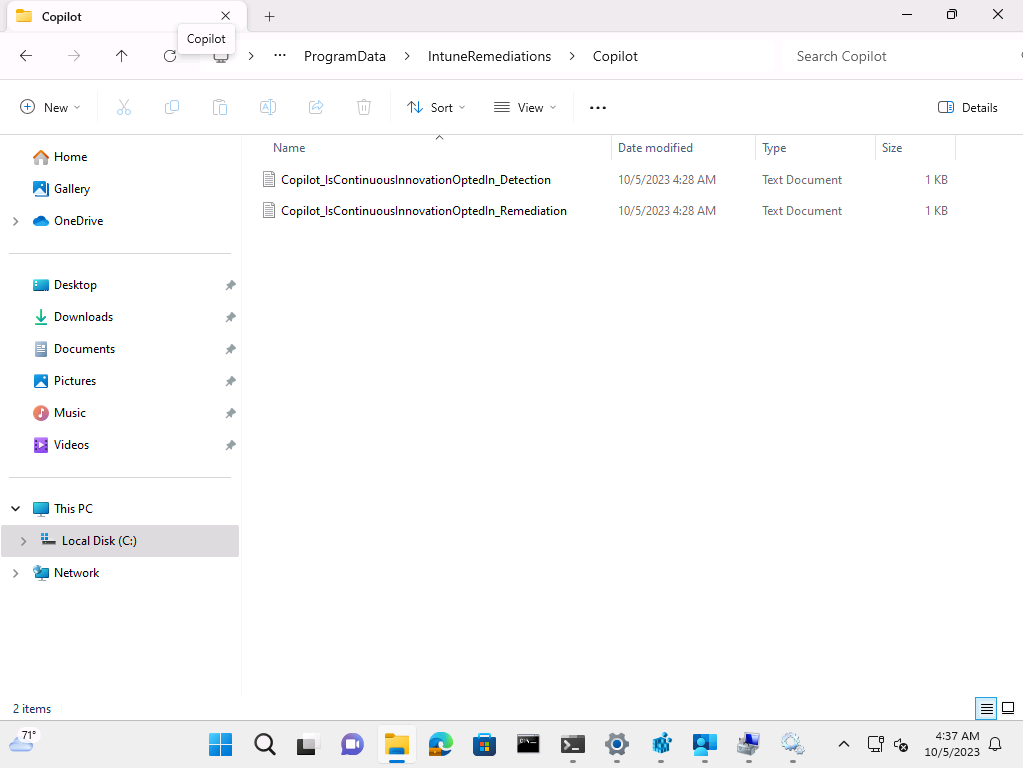Select OneDrive in navigation pane

tap(78, 221)
